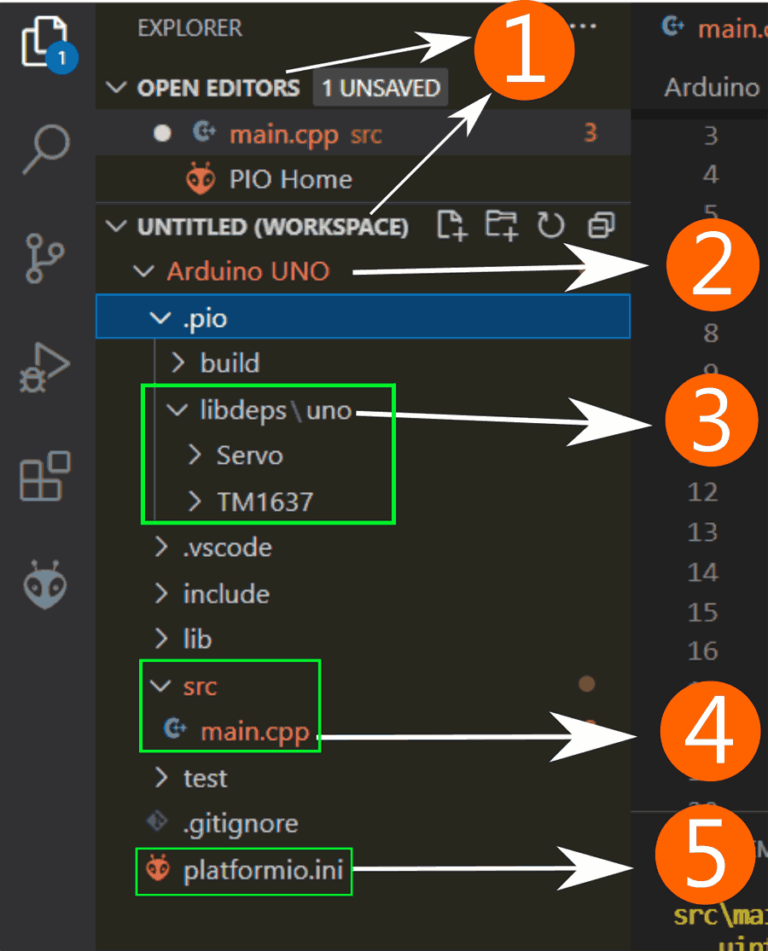Click line number 14 in the editor gutter

click(702, 572)
